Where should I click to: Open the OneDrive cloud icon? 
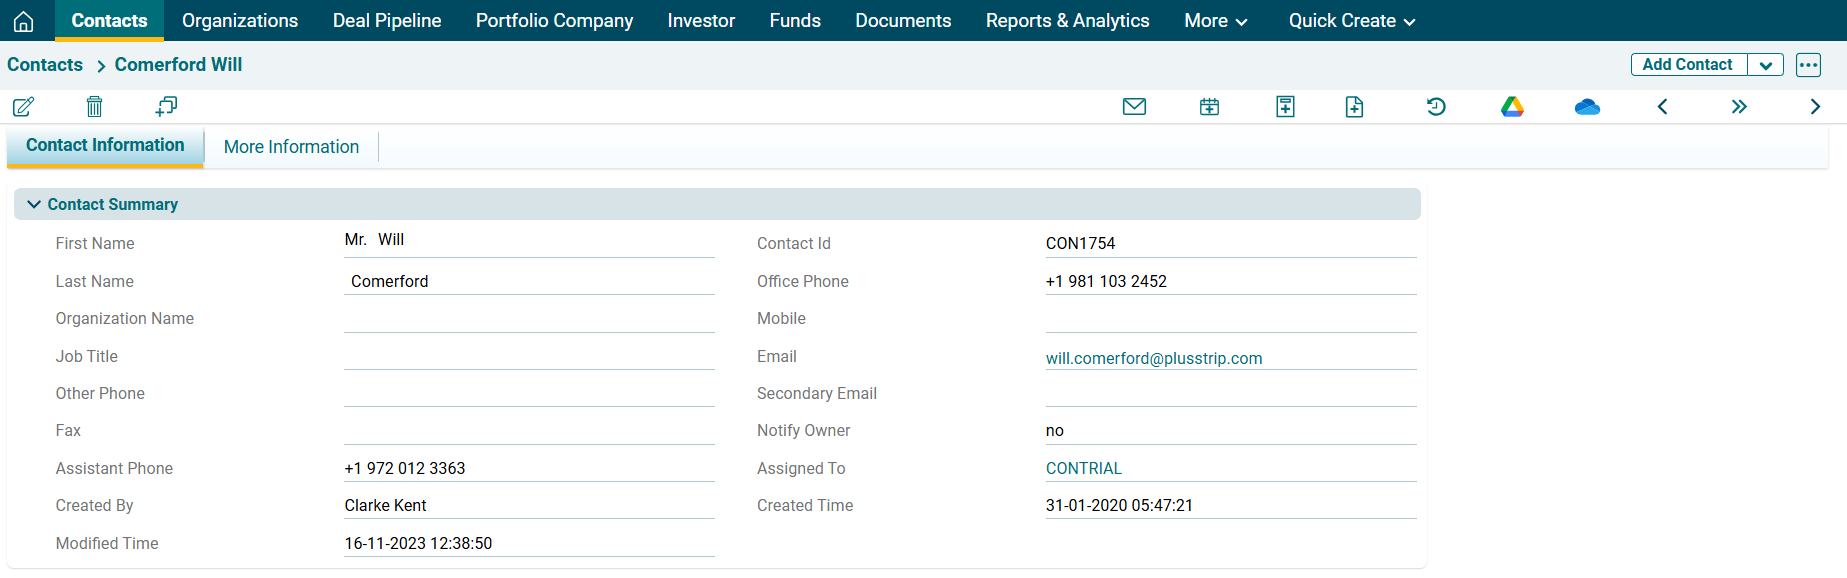(x=1587, y=107)
